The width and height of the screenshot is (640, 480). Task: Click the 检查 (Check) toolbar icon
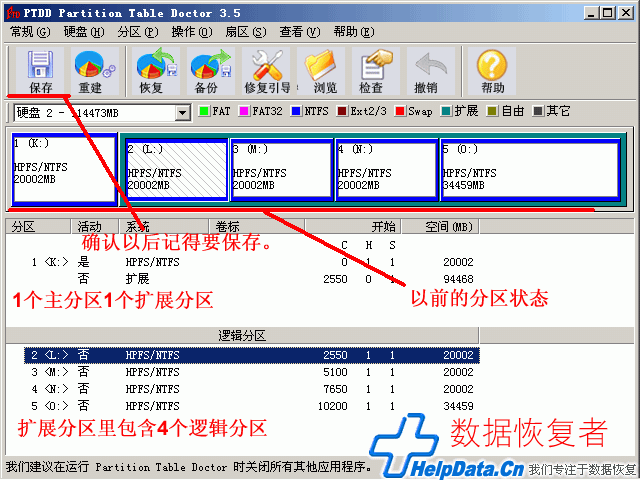pos(376,71)
